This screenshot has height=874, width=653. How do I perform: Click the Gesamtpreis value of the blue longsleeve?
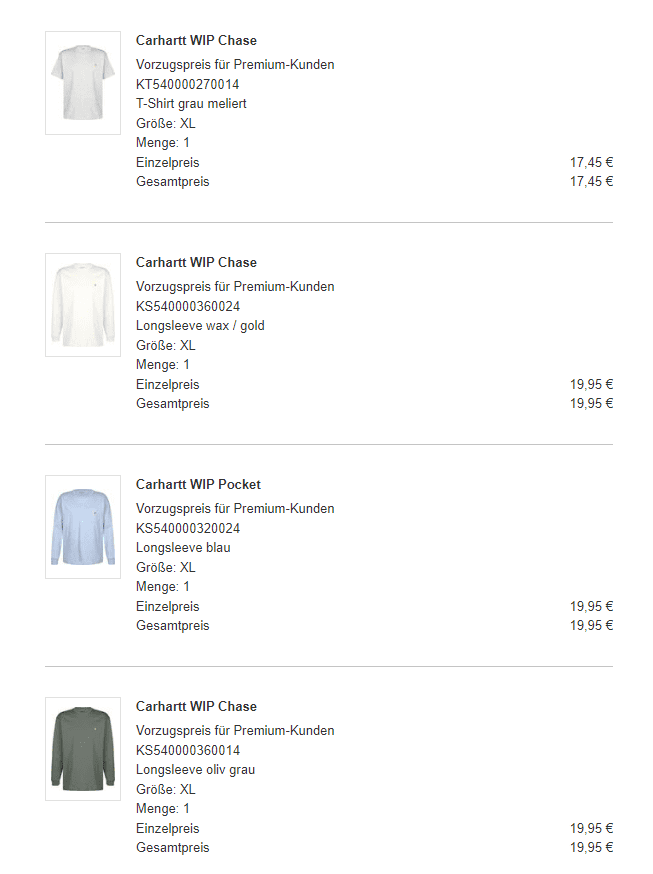click(x=591, y=625)
